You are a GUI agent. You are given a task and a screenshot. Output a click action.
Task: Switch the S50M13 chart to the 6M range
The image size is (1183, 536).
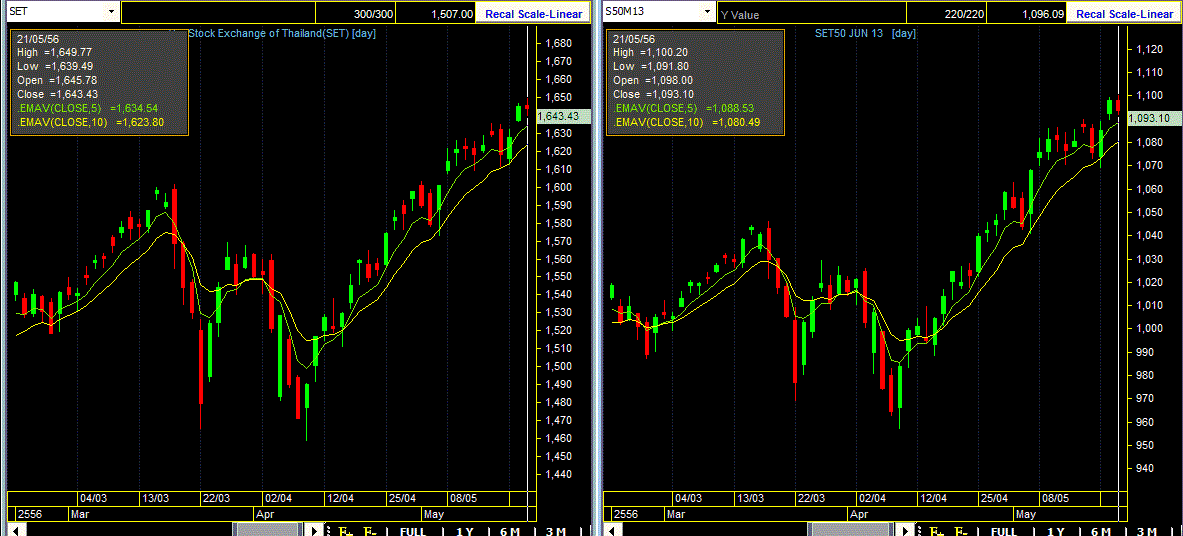(x=1102, y=531)
